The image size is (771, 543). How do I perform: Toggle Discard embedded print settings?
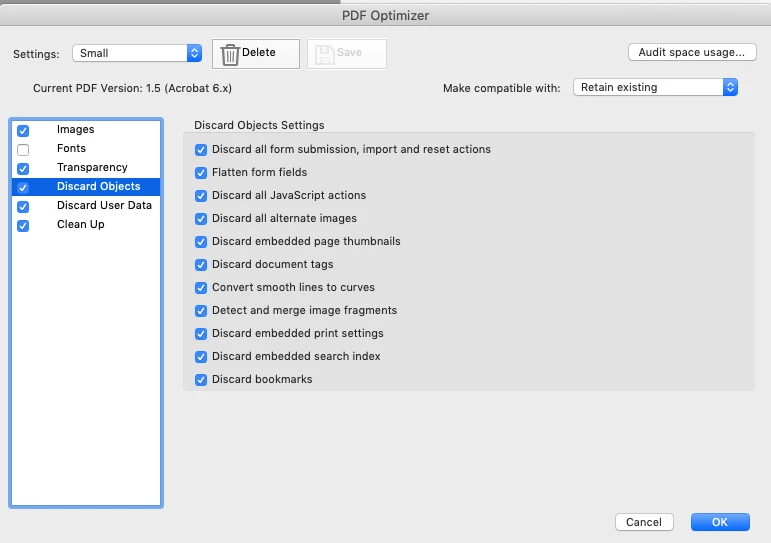coord(201,333)
